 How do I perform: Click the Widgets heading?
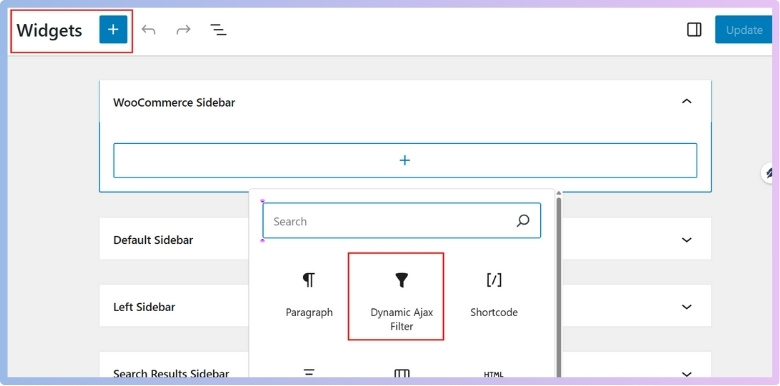[49, 30]
